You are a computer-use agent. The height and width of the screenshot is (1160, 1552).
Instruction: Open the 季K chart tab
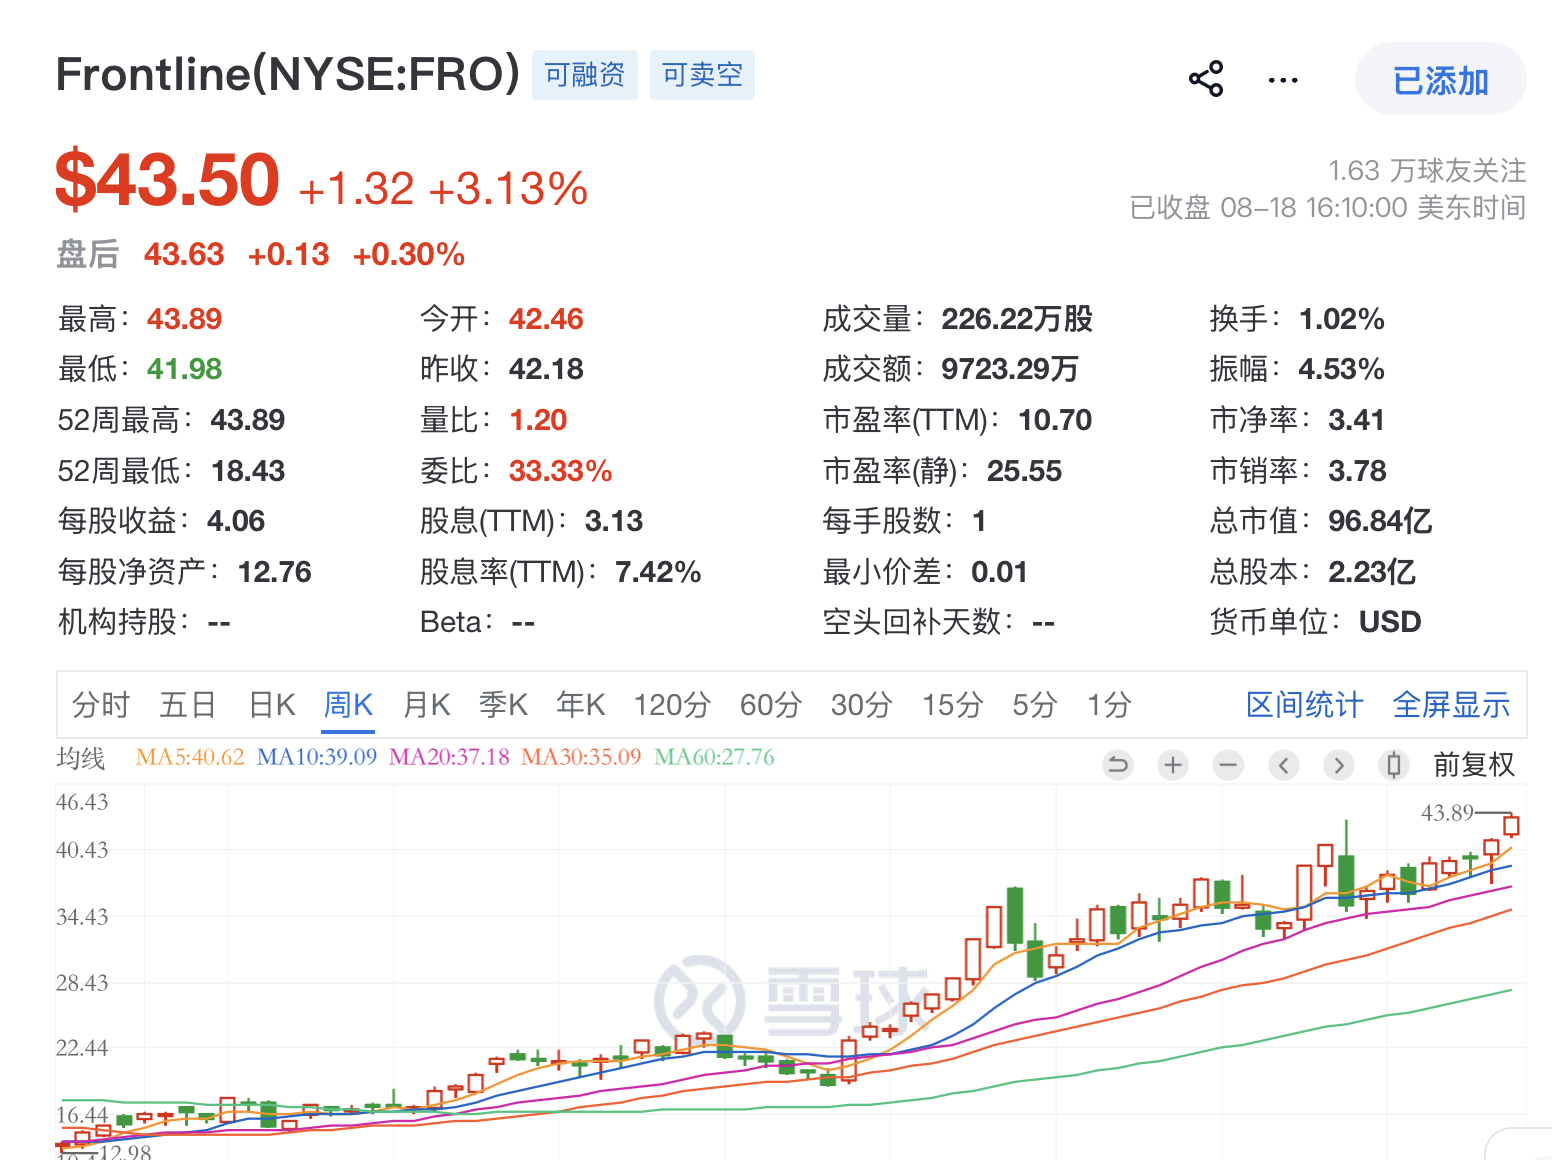coord(503,705)
